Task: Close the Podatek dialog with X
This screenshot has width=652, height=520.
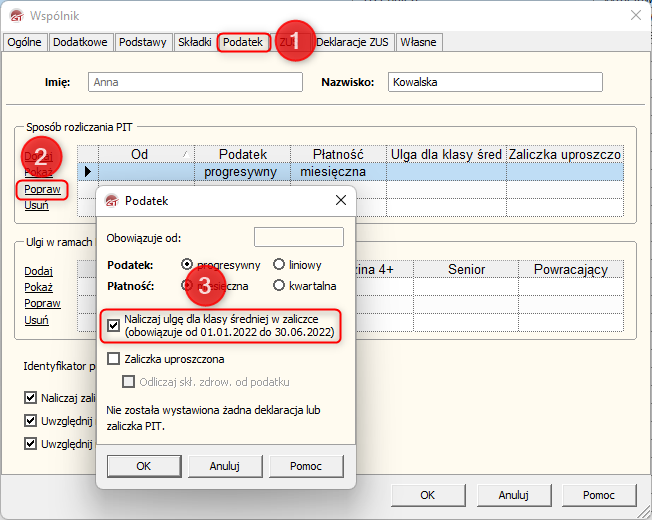Action: tap(341, 200)
